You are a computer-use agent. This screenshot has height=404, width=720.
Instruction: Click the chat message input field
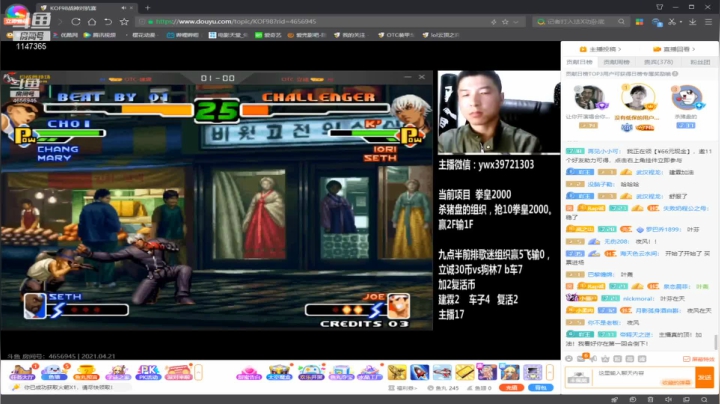click(x=645, y=378)
